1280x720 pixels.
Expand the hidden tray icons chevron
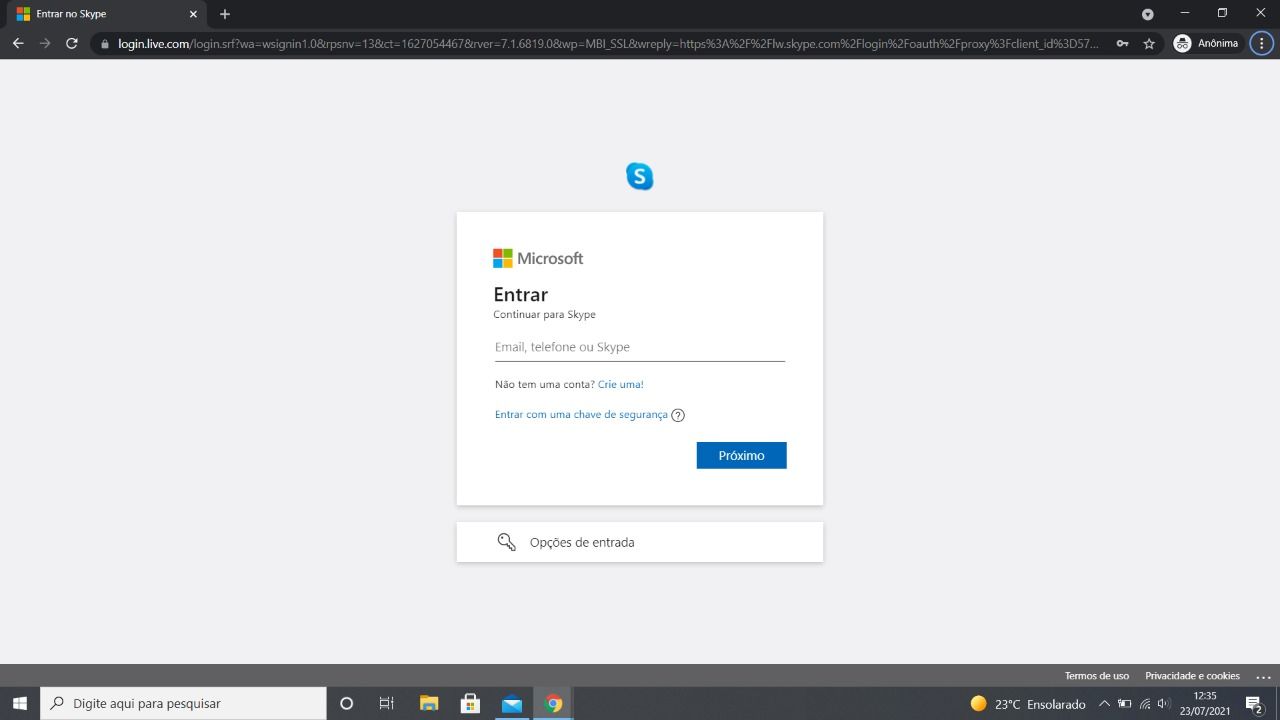pyautogui.click(x=1105, y=703)
